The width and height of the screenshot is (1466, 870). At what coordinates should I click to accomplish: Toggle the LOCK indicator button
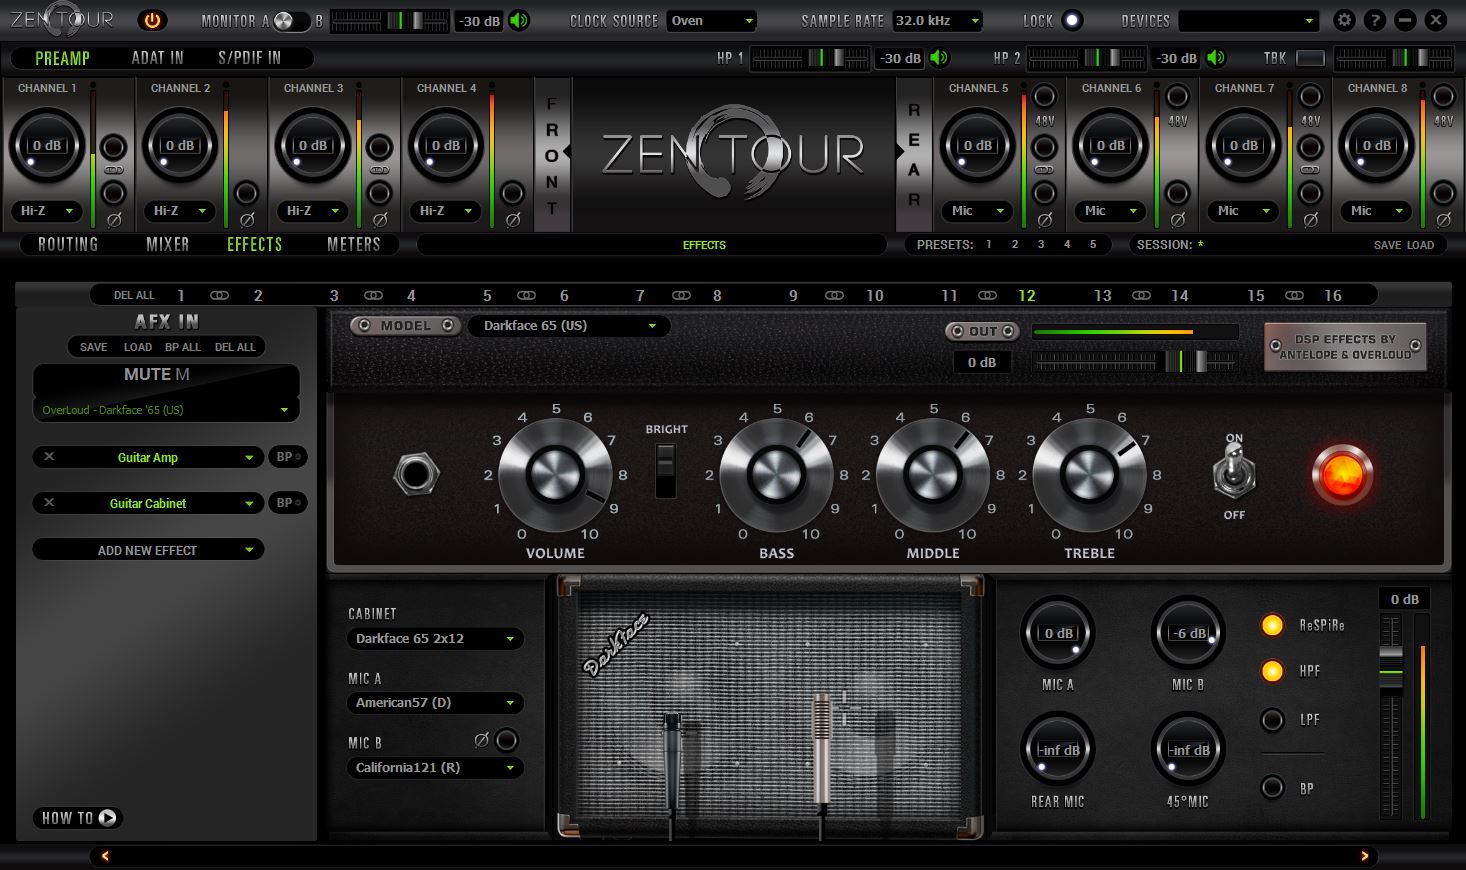pos(1072,20)
